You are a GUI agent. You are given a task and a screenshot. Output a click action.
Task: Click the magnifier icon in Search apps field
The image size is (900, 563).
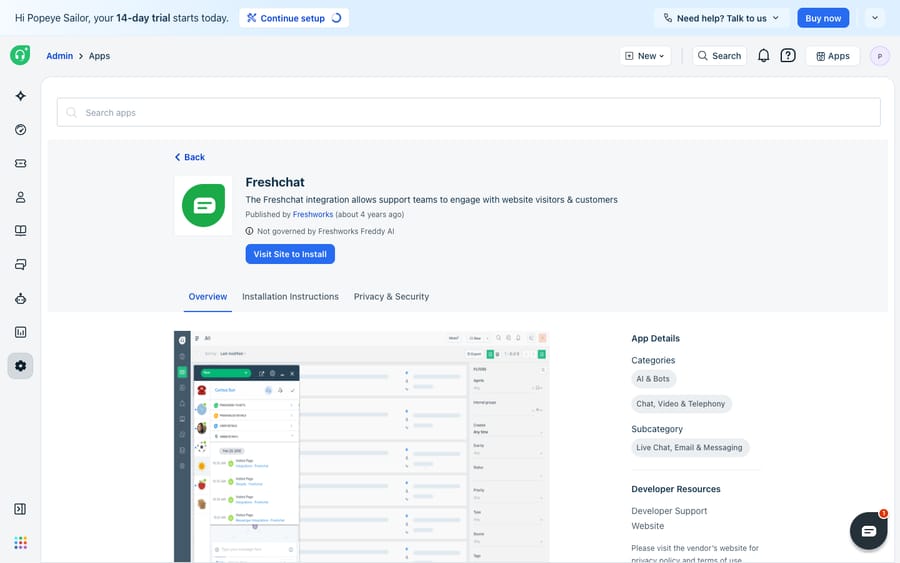[72, 112]
